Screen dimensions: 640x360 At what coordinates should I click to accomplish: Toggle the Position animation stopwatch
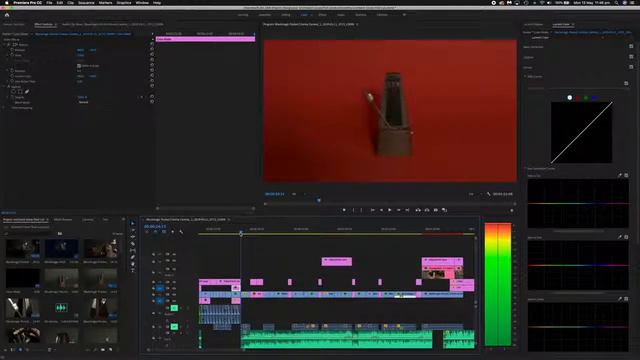[x=12, y=50]
